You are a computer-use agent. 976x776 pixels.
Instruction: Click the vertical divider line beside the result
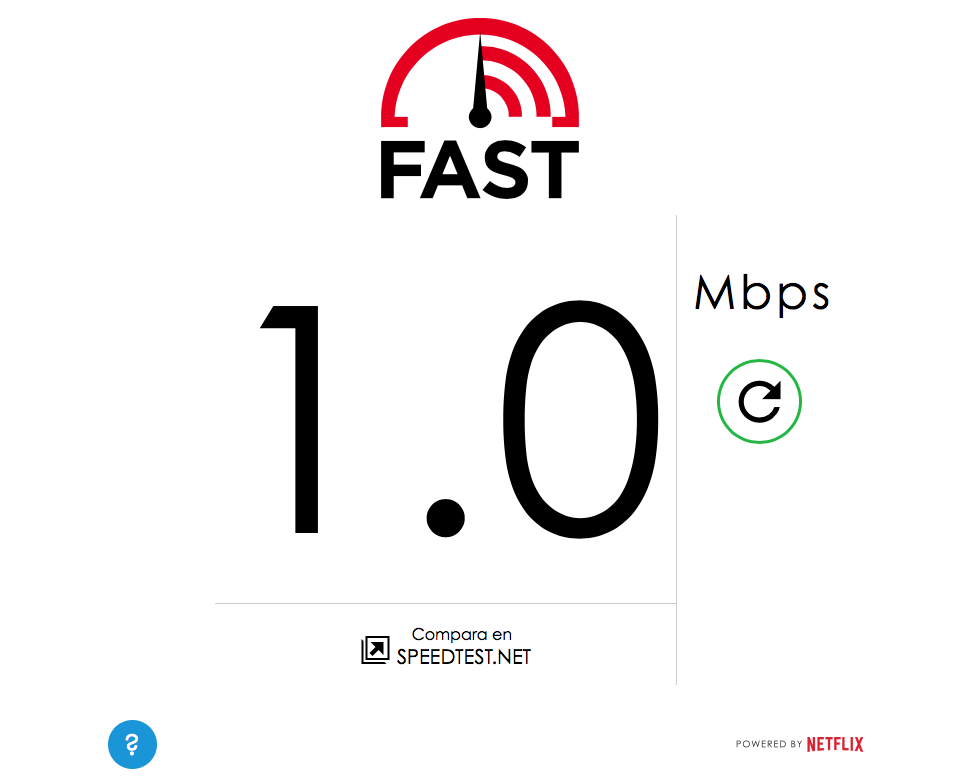677,450
